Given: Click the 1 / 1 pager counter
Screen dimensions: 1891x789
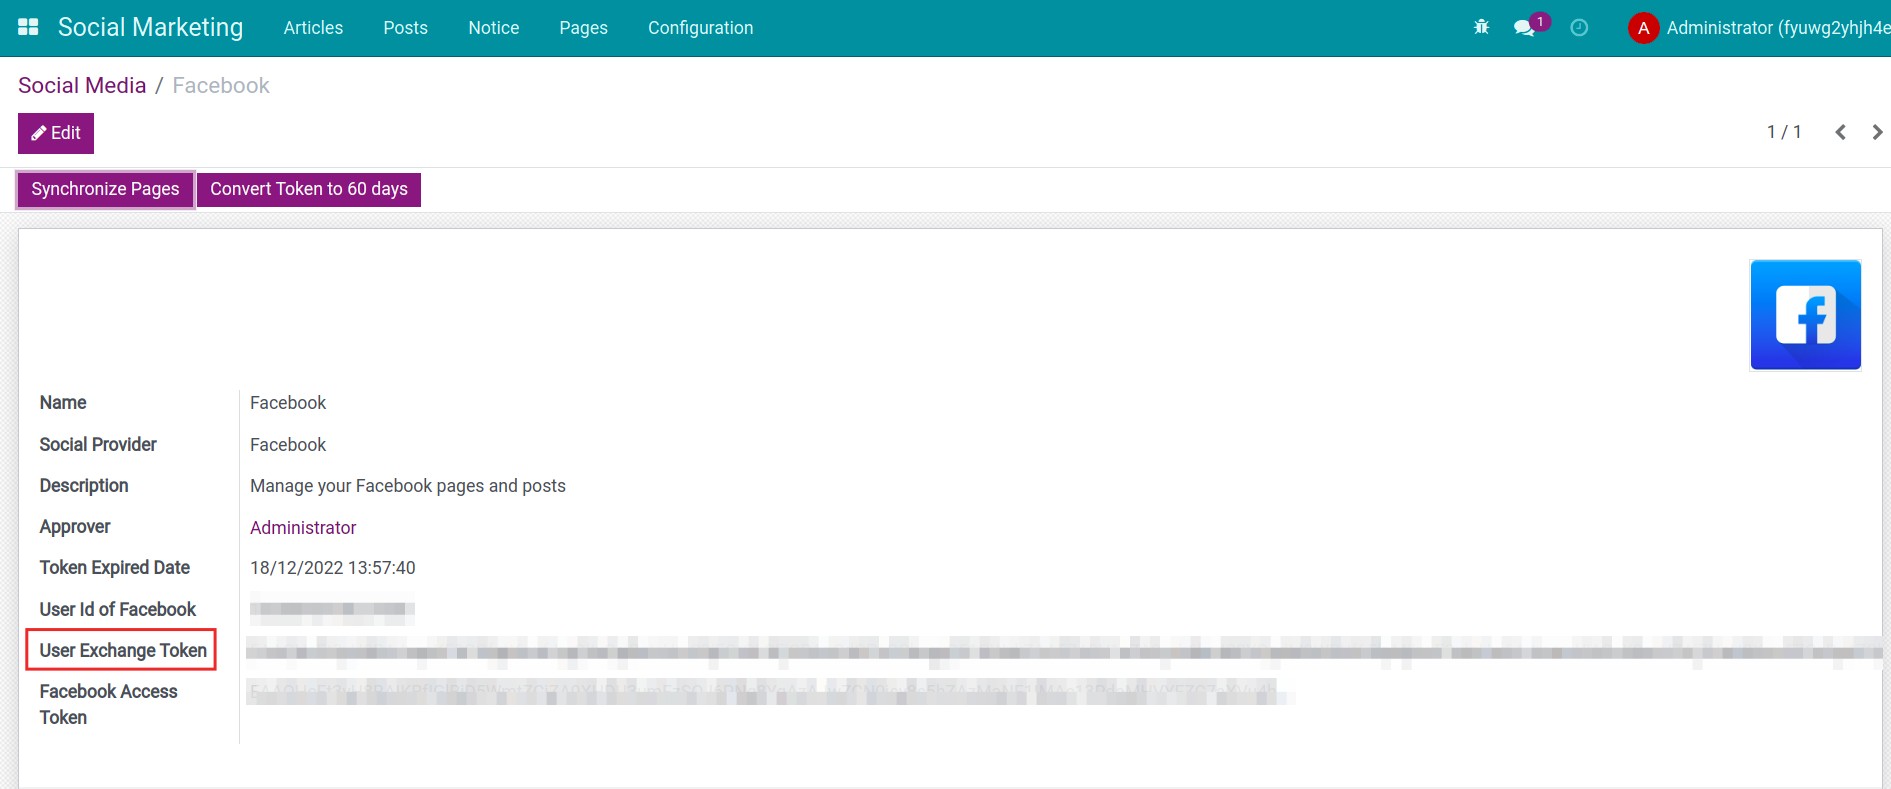Looking at the screenshot, I should click(1783, 132).
